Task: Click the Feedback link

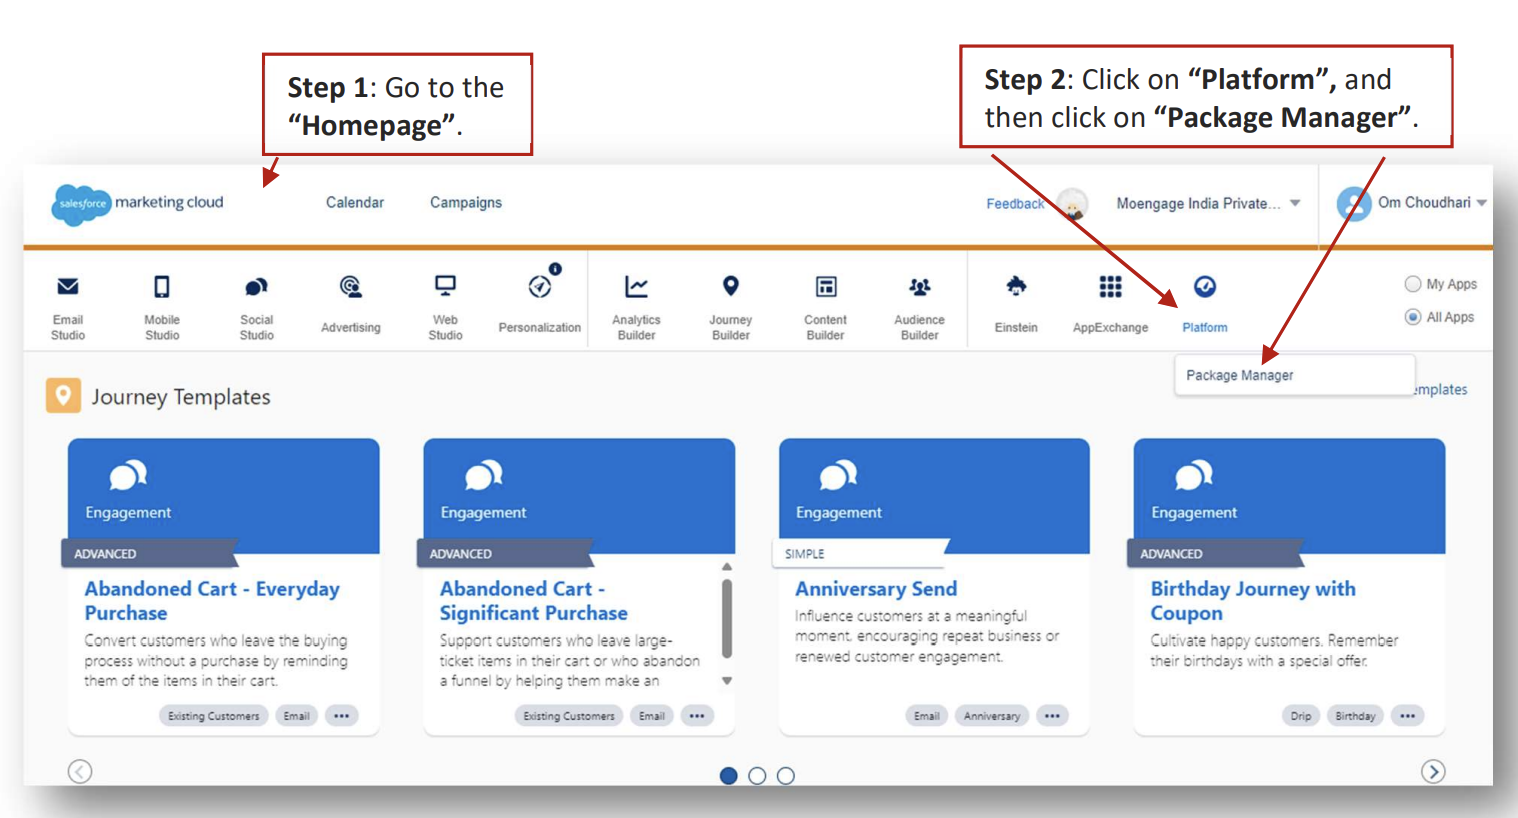Action: pyautogui.click(x=1015, y=204)
